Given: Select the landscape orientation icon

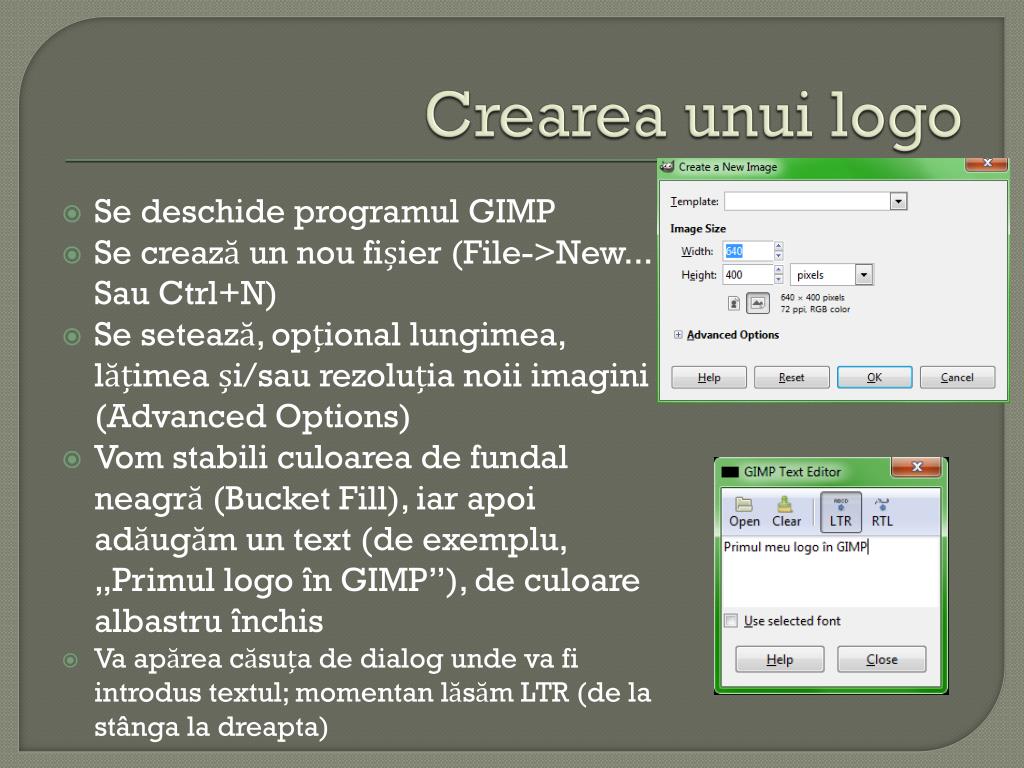Looking at the screenshot, I should 758,303.
